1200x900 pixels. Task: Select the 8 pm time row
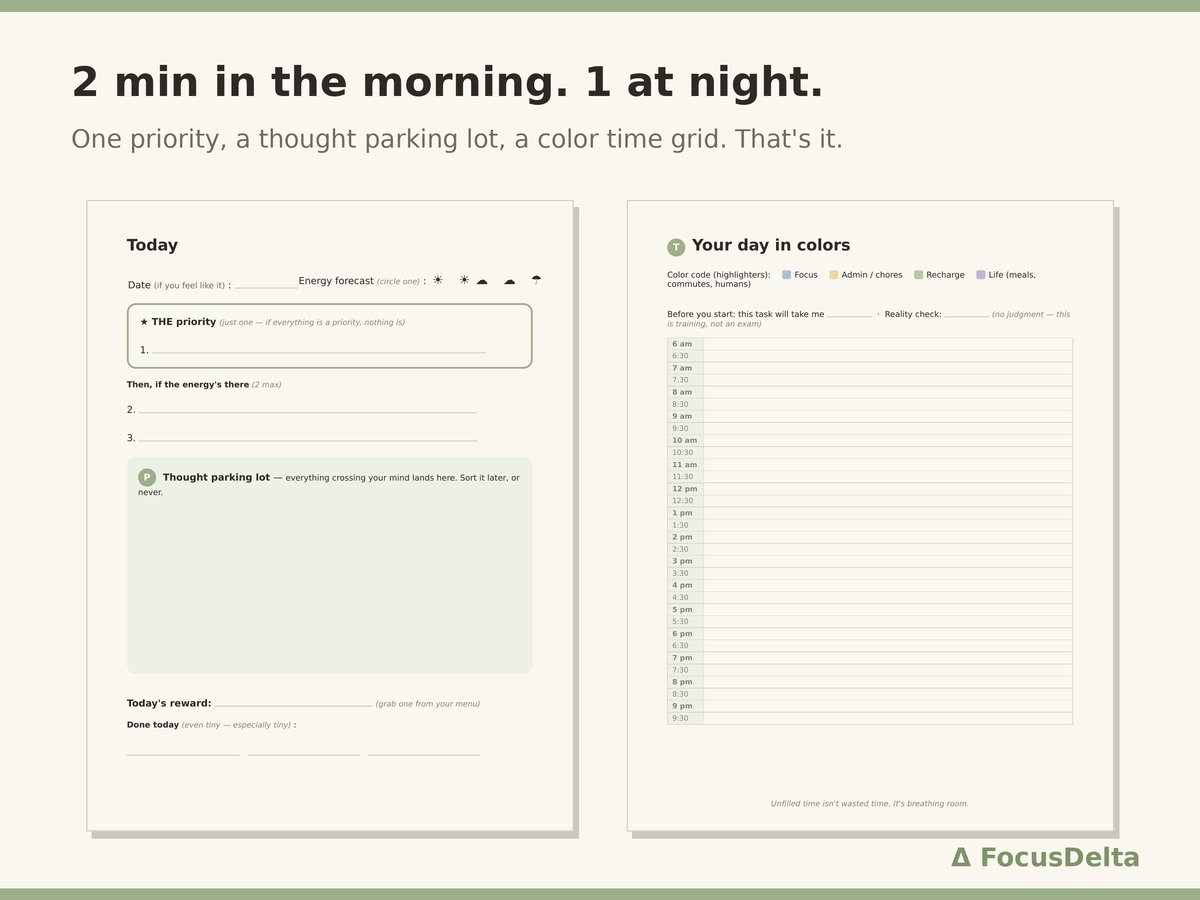click(870, 682)
